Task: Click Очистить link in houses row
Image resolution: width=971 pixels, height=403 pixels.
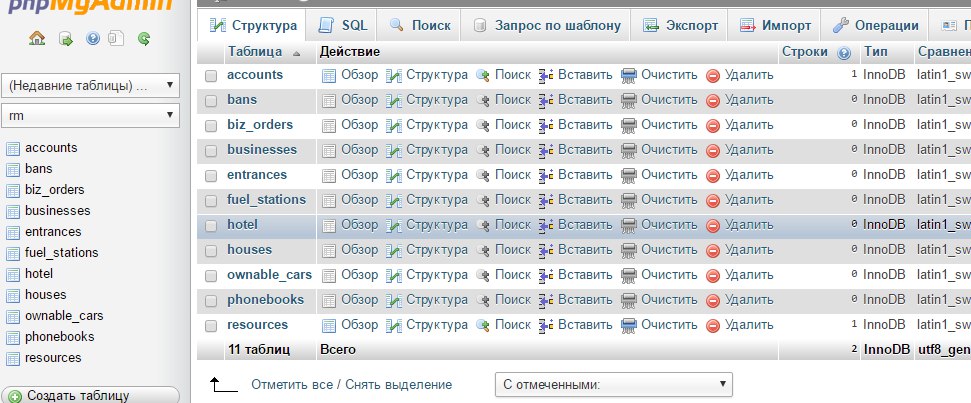Action: (669, 249)
